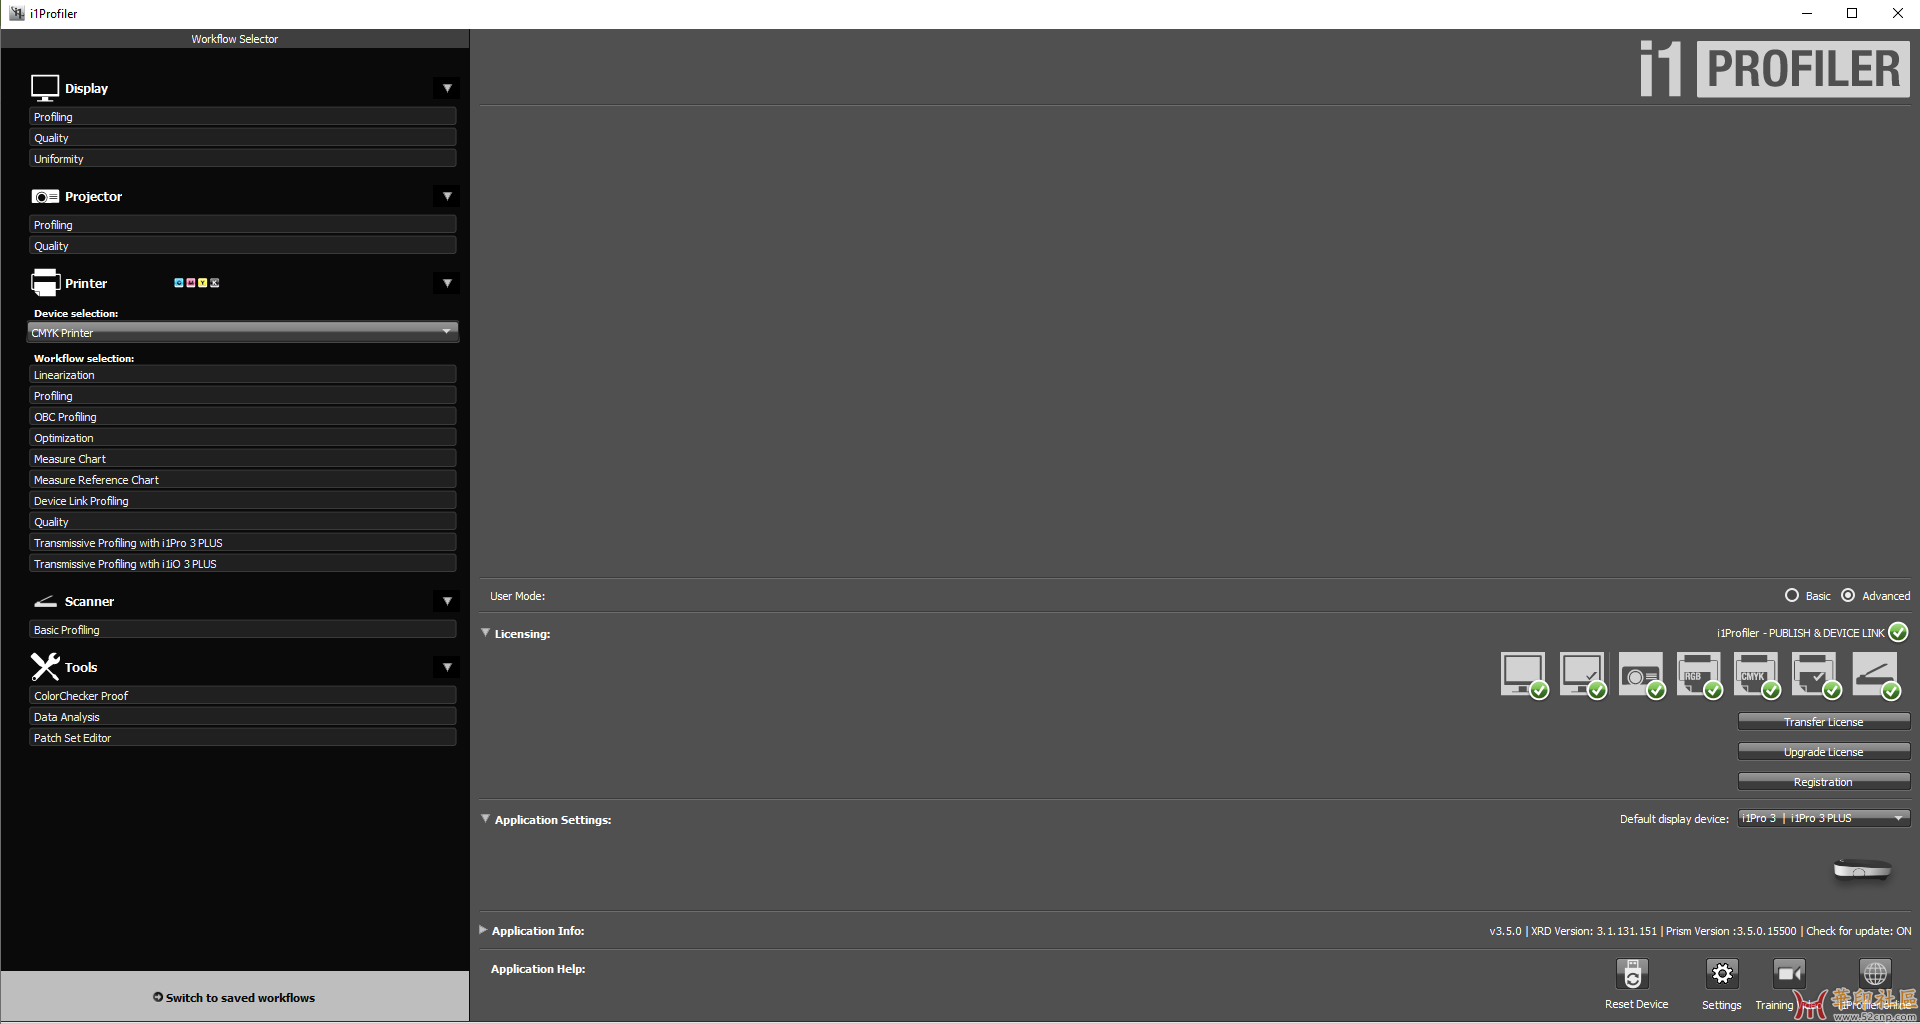Viewport: 1920px width, 1024px height.
Task: Select printer Quality workflow
Action: point(243,522)
